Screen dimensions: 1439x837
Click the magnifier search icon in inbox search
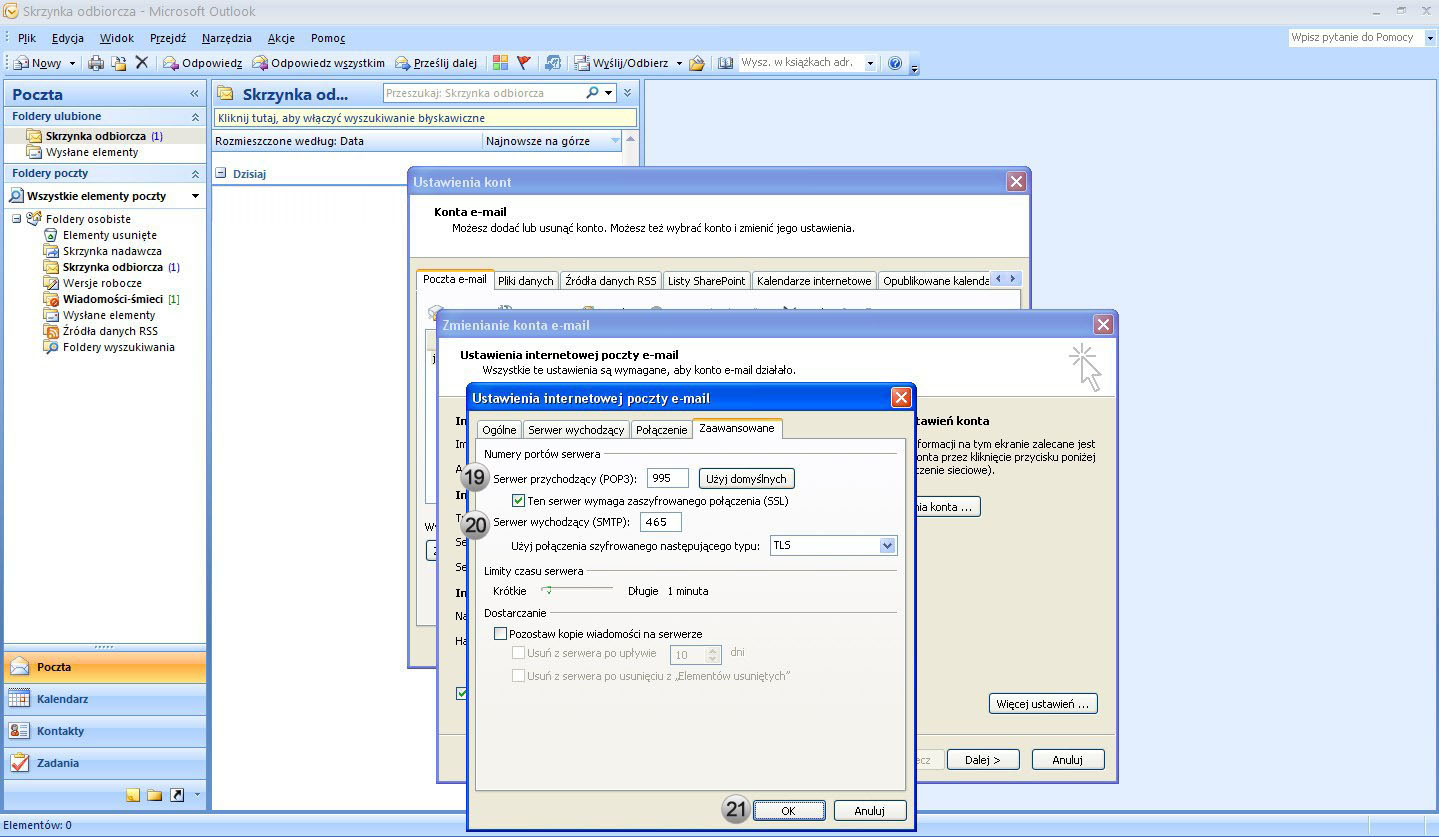point(592,93)
